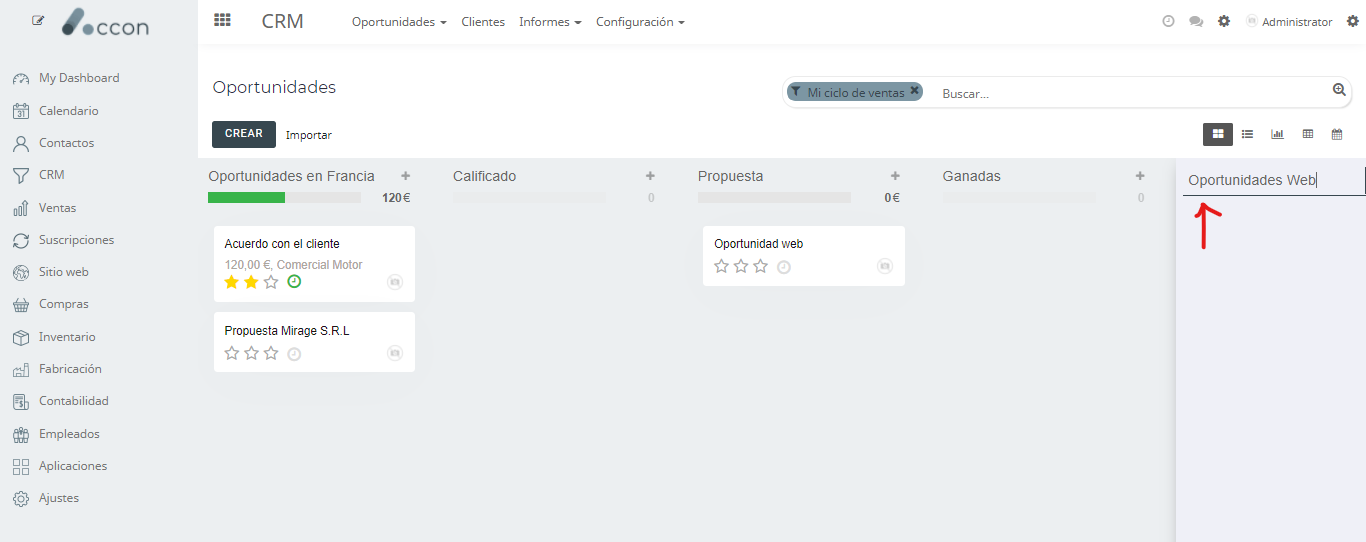Set third star on Acuerdo con el cliente
The image size is (1366, 542).
(x=271, y=282)
